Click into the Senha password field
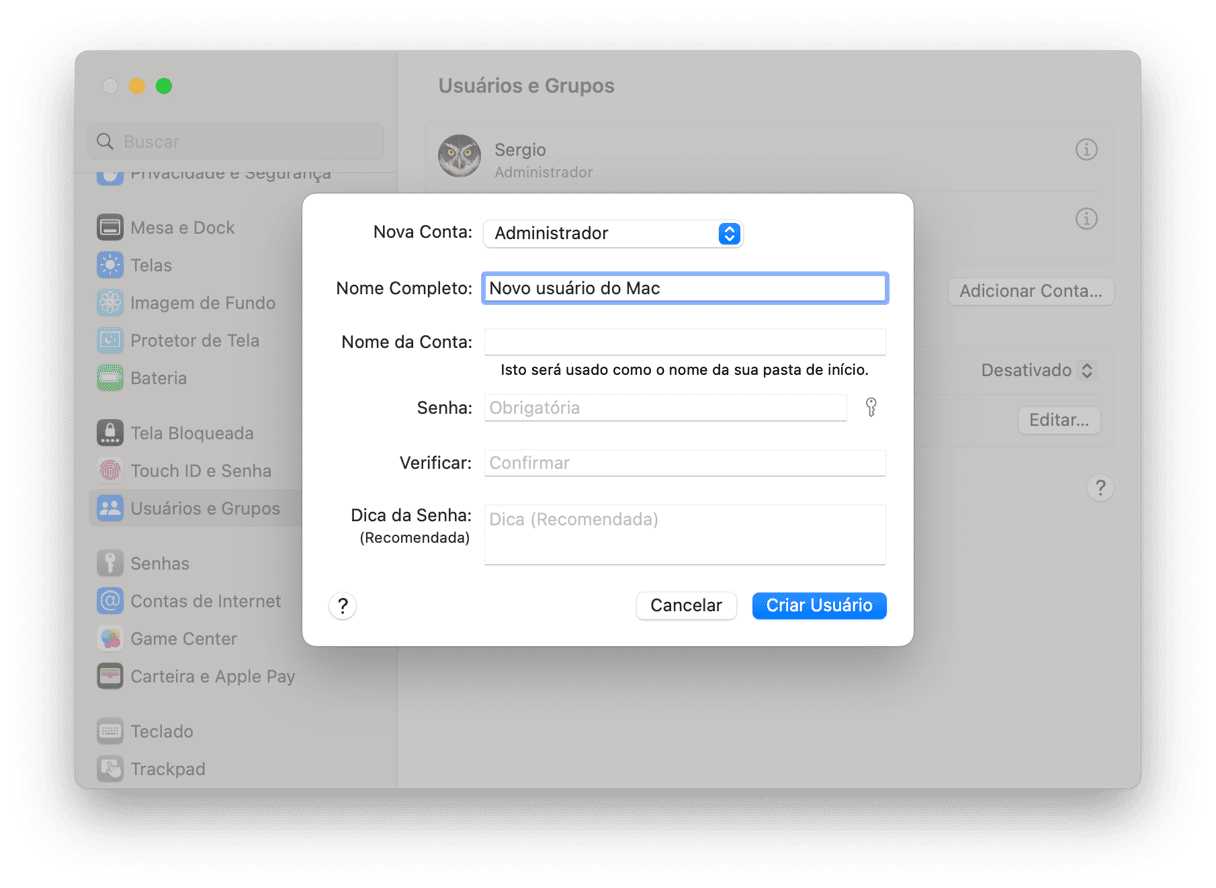The image size is (1216, 888). 665,408
